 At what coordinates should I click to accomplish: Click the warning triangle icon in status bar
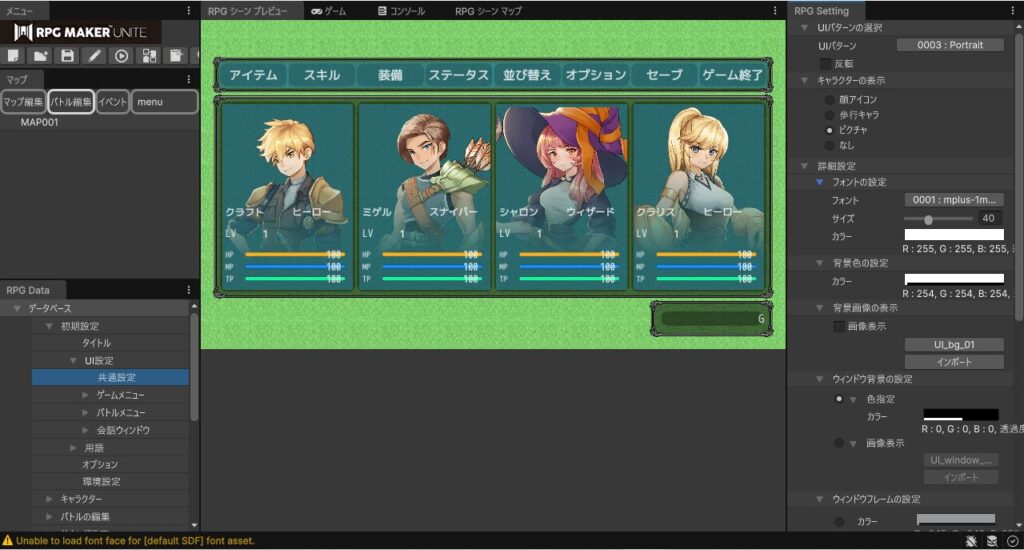[8, 541]
